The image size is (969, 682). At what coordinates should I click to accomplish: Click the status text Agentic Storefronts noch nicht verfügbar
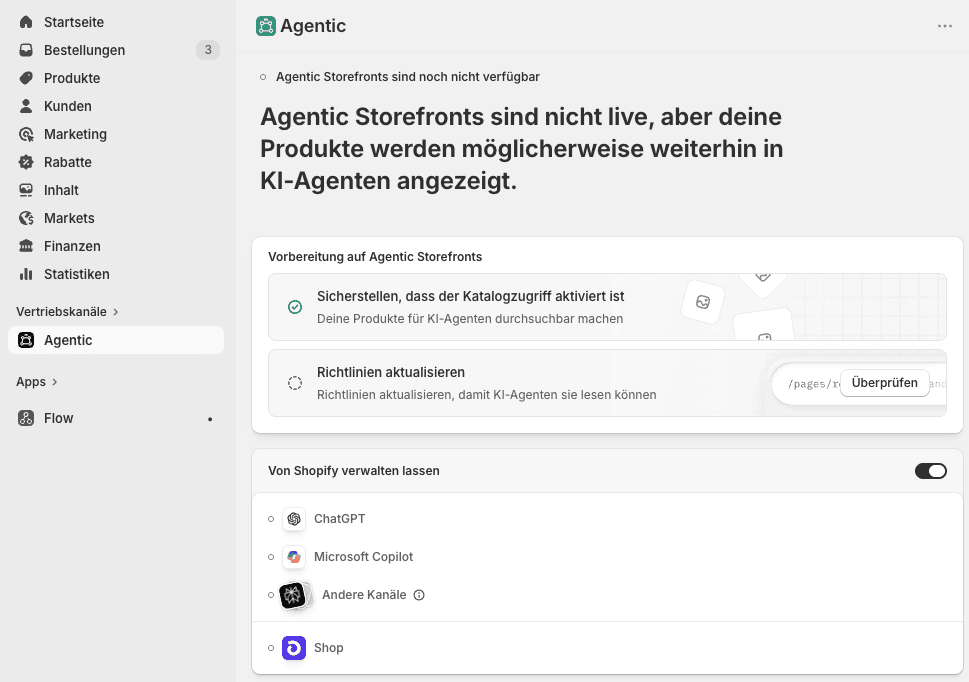coord(408,77)
